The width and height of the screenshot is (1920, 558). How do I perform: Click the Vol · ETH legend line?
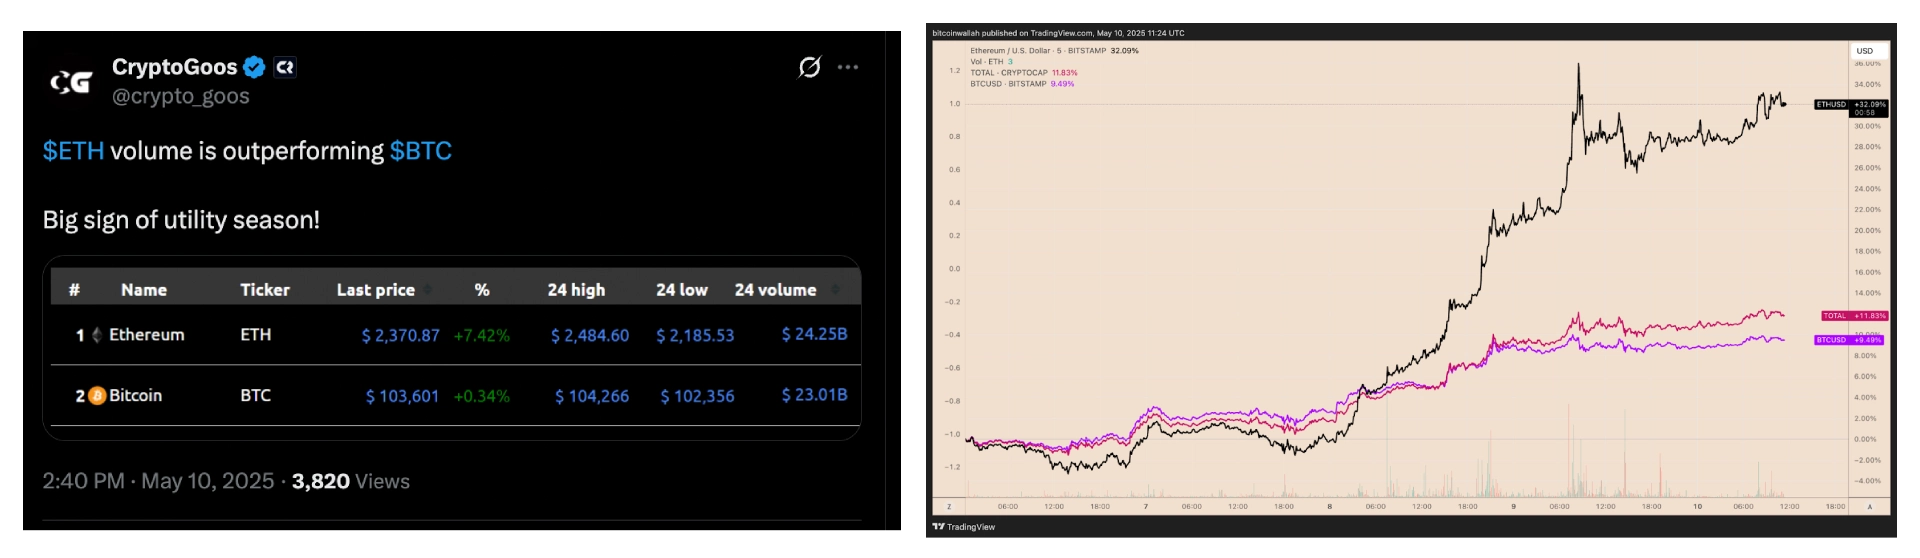(991, 62)
